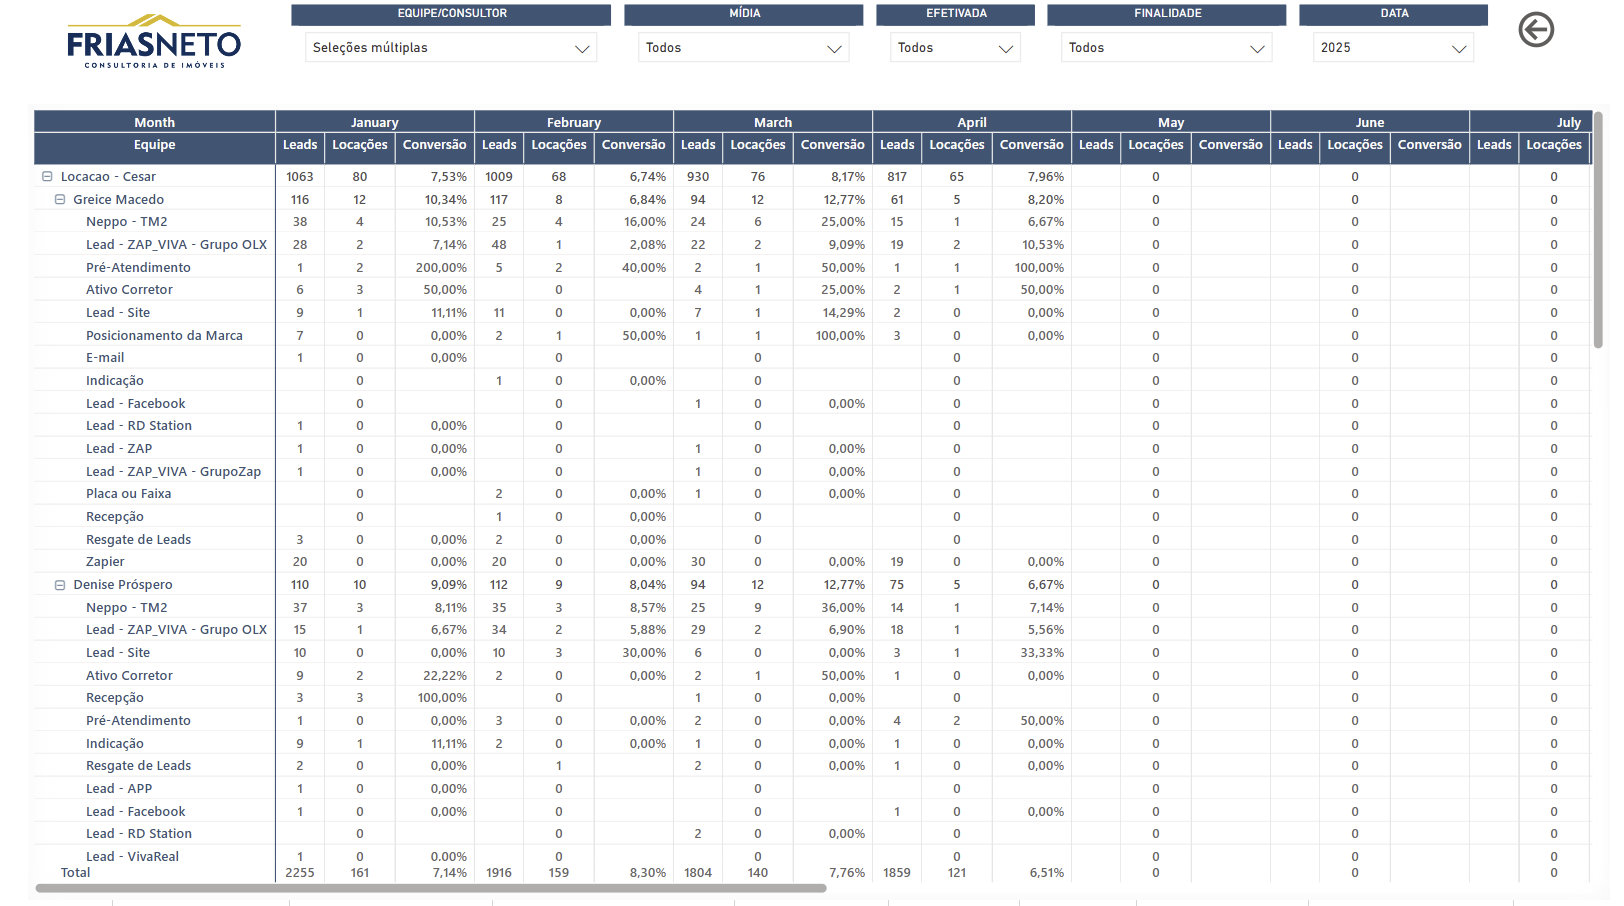Click April total leads value 1859
The image size is (1624, 906).
897,873
